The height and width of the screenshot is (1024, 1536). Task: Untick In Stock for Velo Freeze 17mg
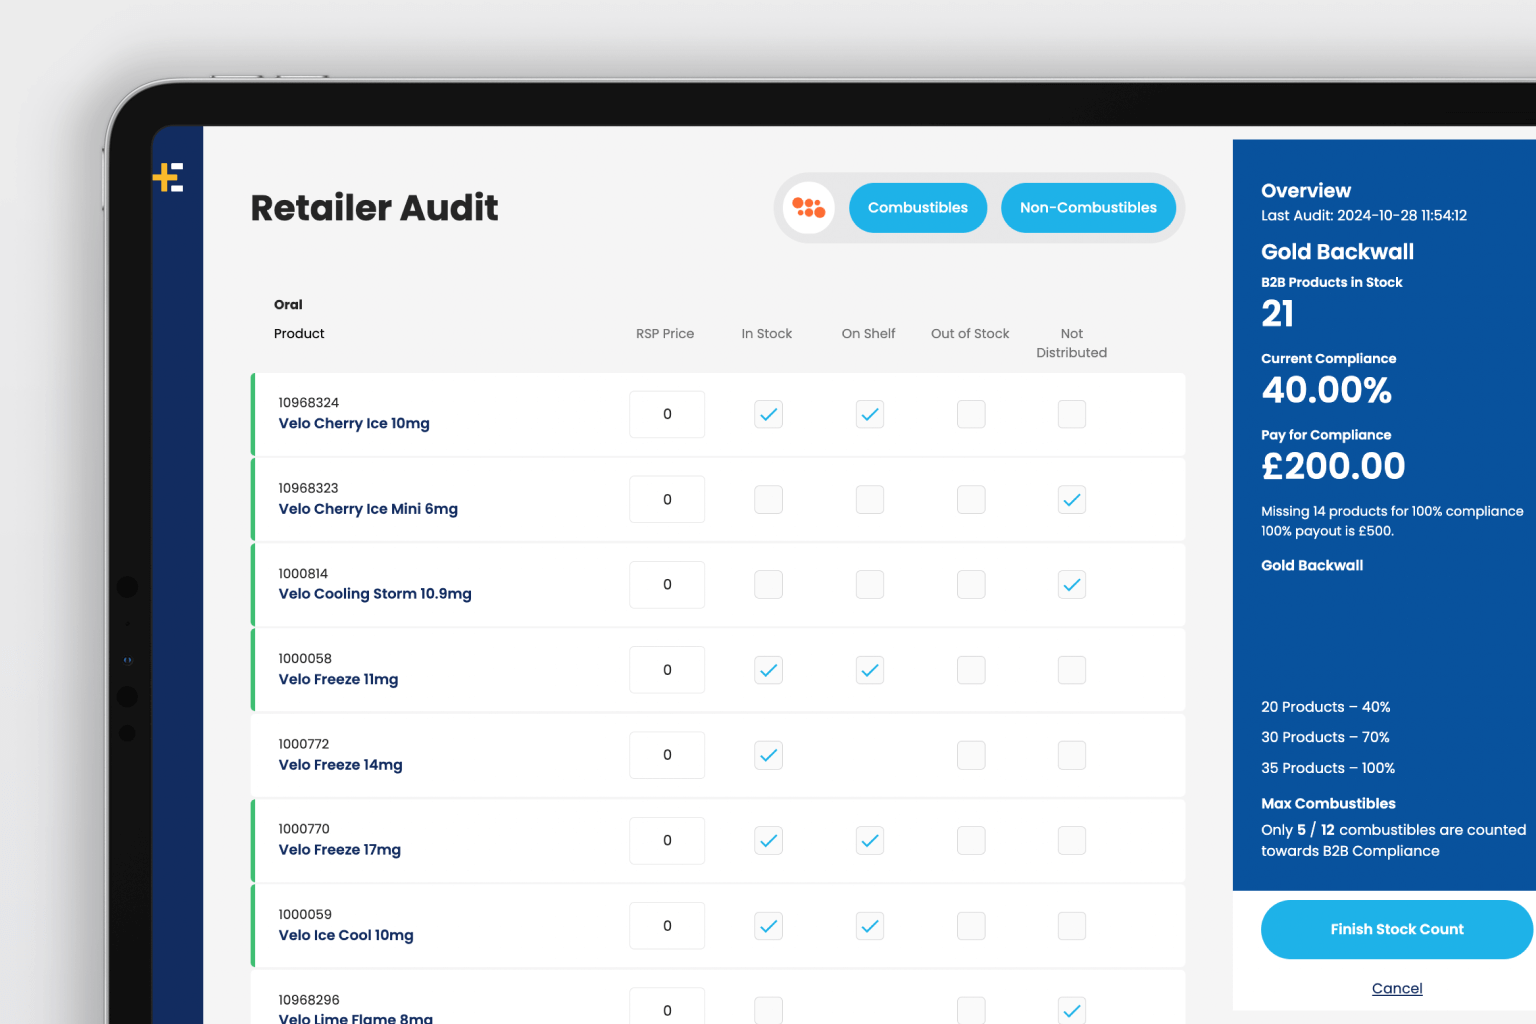[x=768, y=840]
